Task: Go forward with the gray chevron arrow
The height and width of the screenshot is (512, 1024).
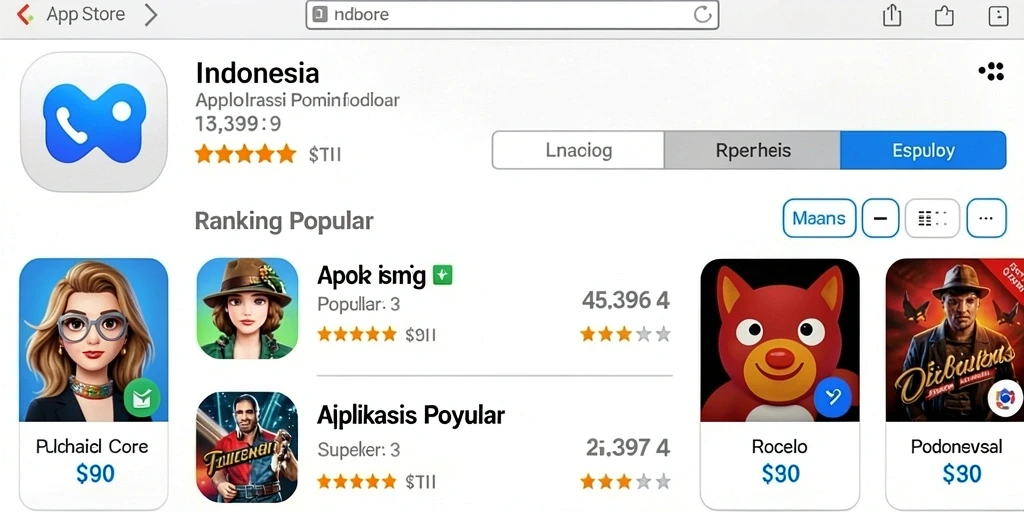Action: pos(151,14)
